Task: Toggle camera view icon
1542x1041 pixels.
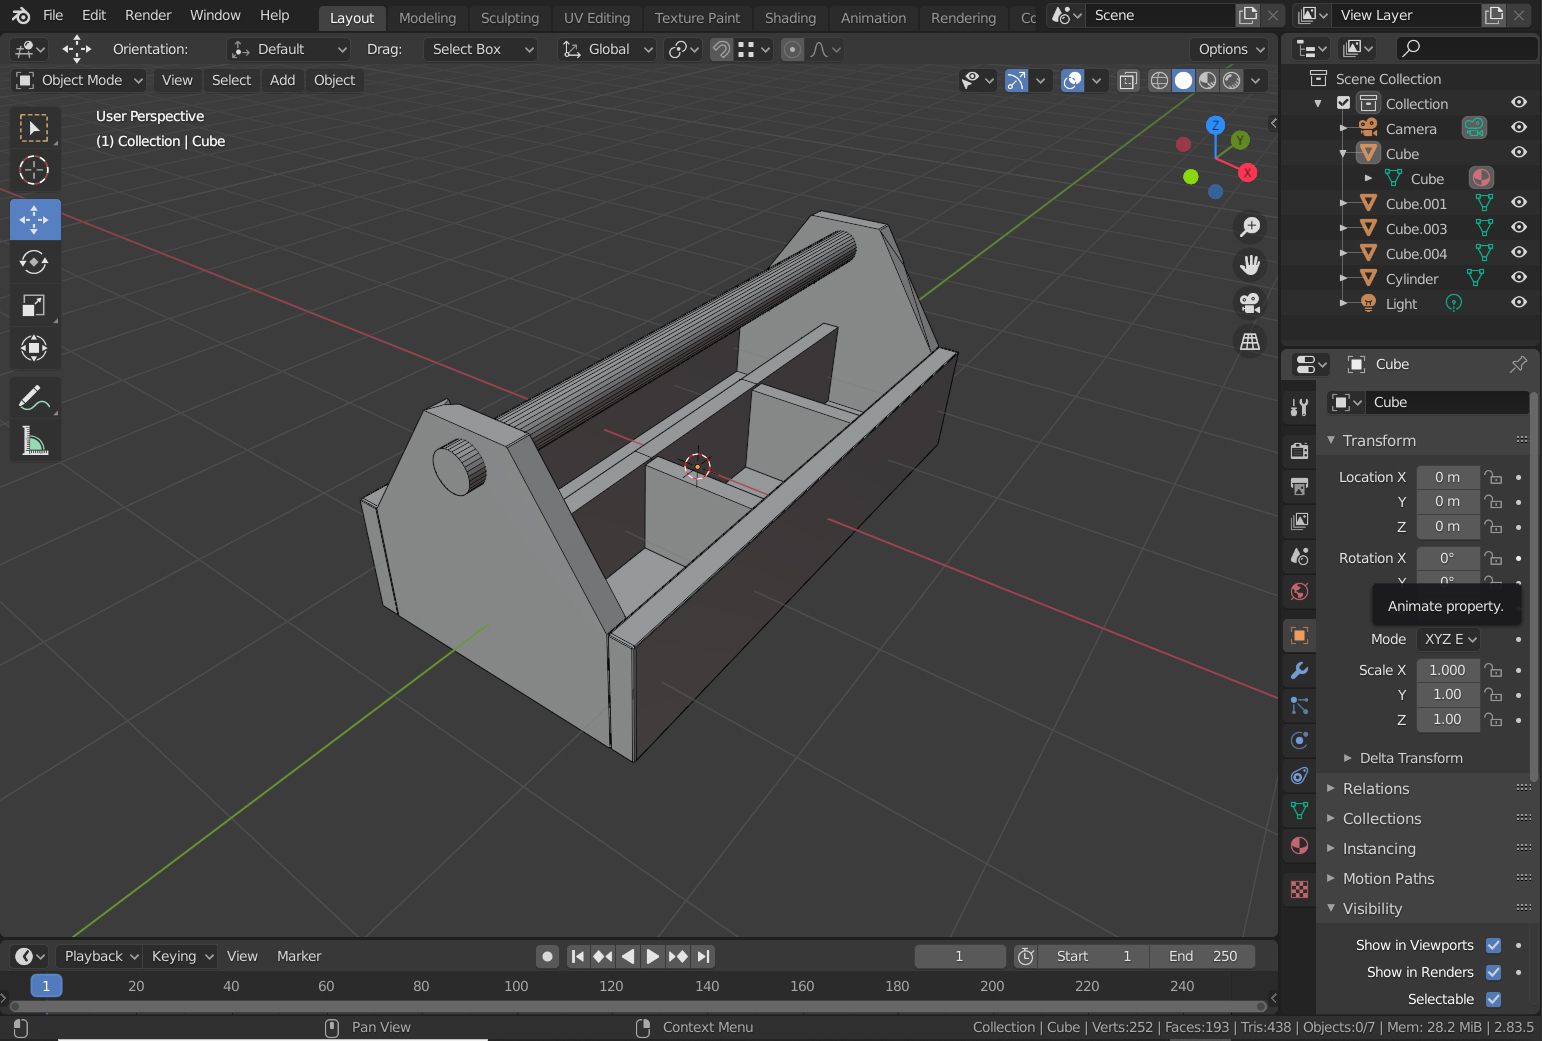Action: click(1250, 303)
